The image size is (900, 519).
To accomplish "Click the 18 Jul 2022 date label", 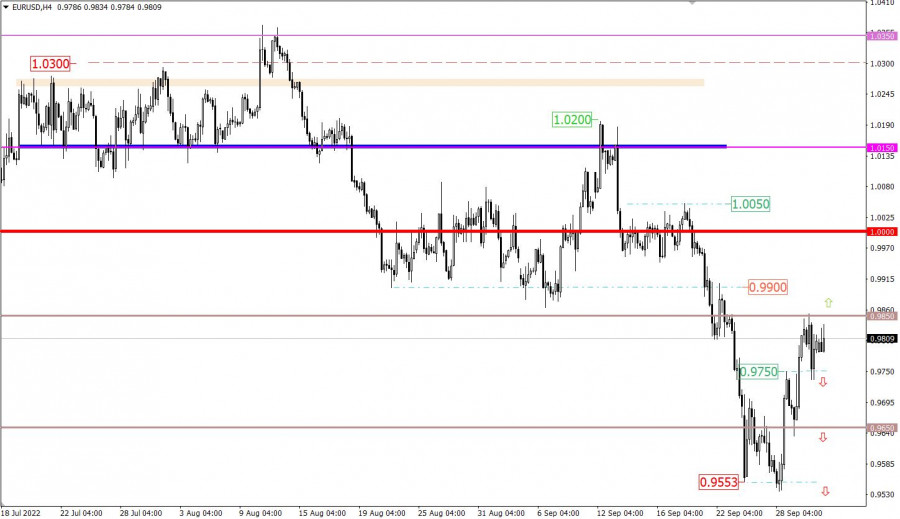I will pos(21,513).
